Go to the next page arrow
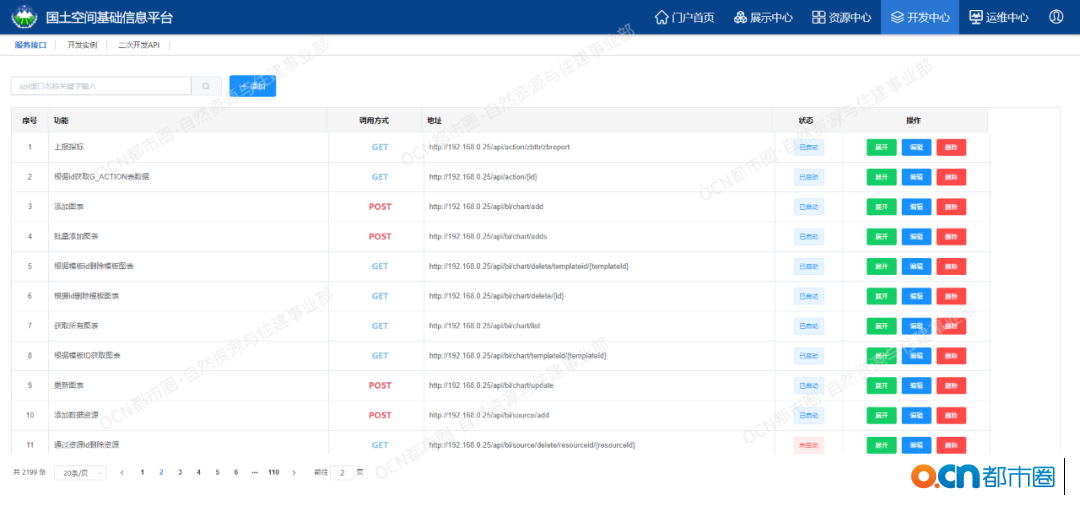 pyautogui.click(x=294, y=472)
